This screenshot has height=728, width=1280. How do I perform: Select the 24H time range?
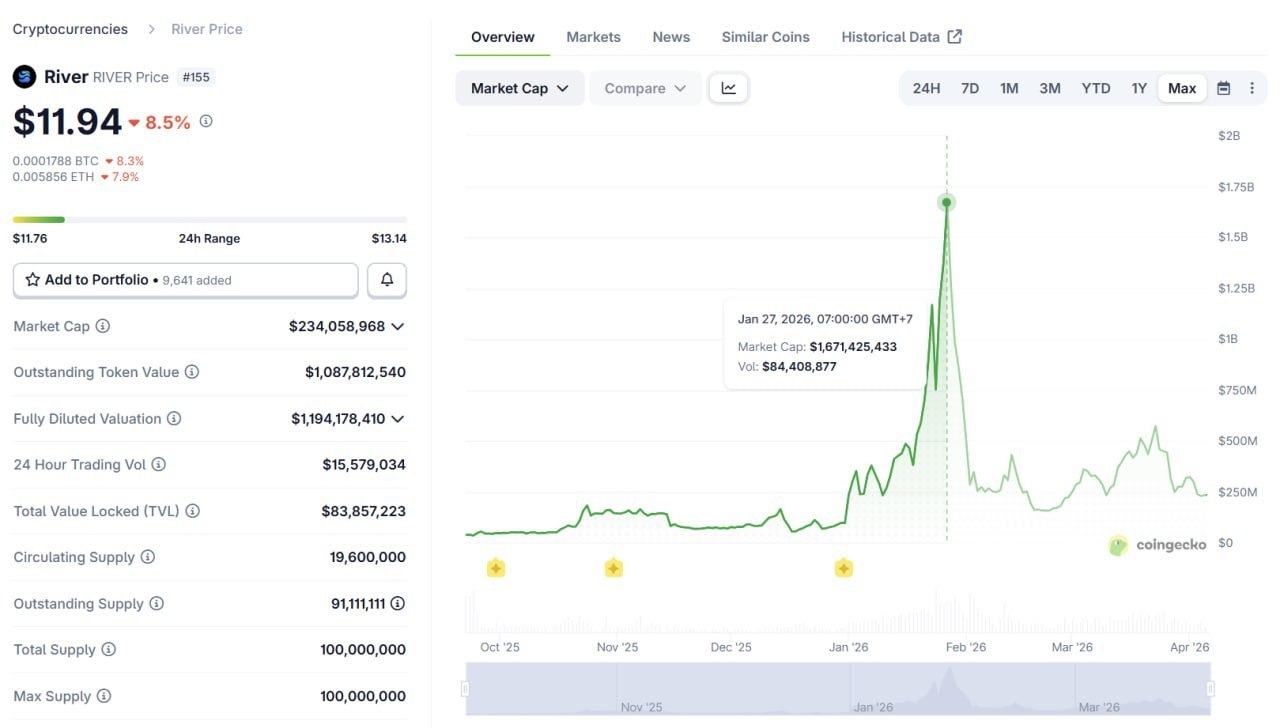[926, 88]
